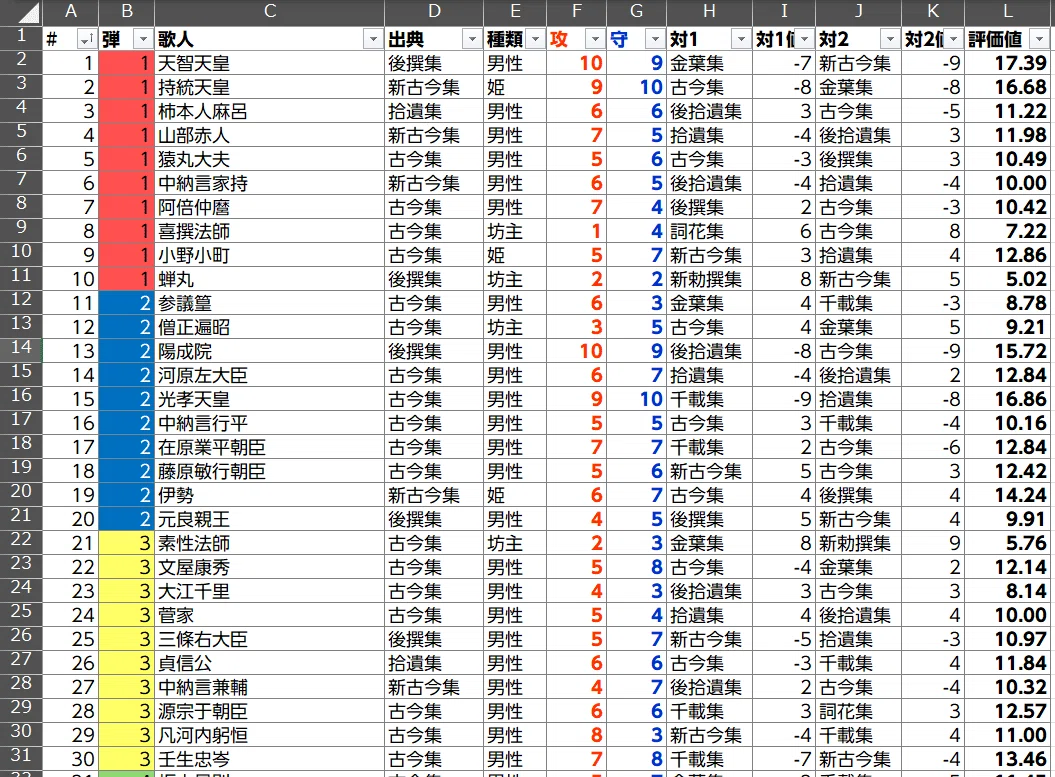1055x777 pixels.
Task: Select column L header
Action: coord(1007,11)
